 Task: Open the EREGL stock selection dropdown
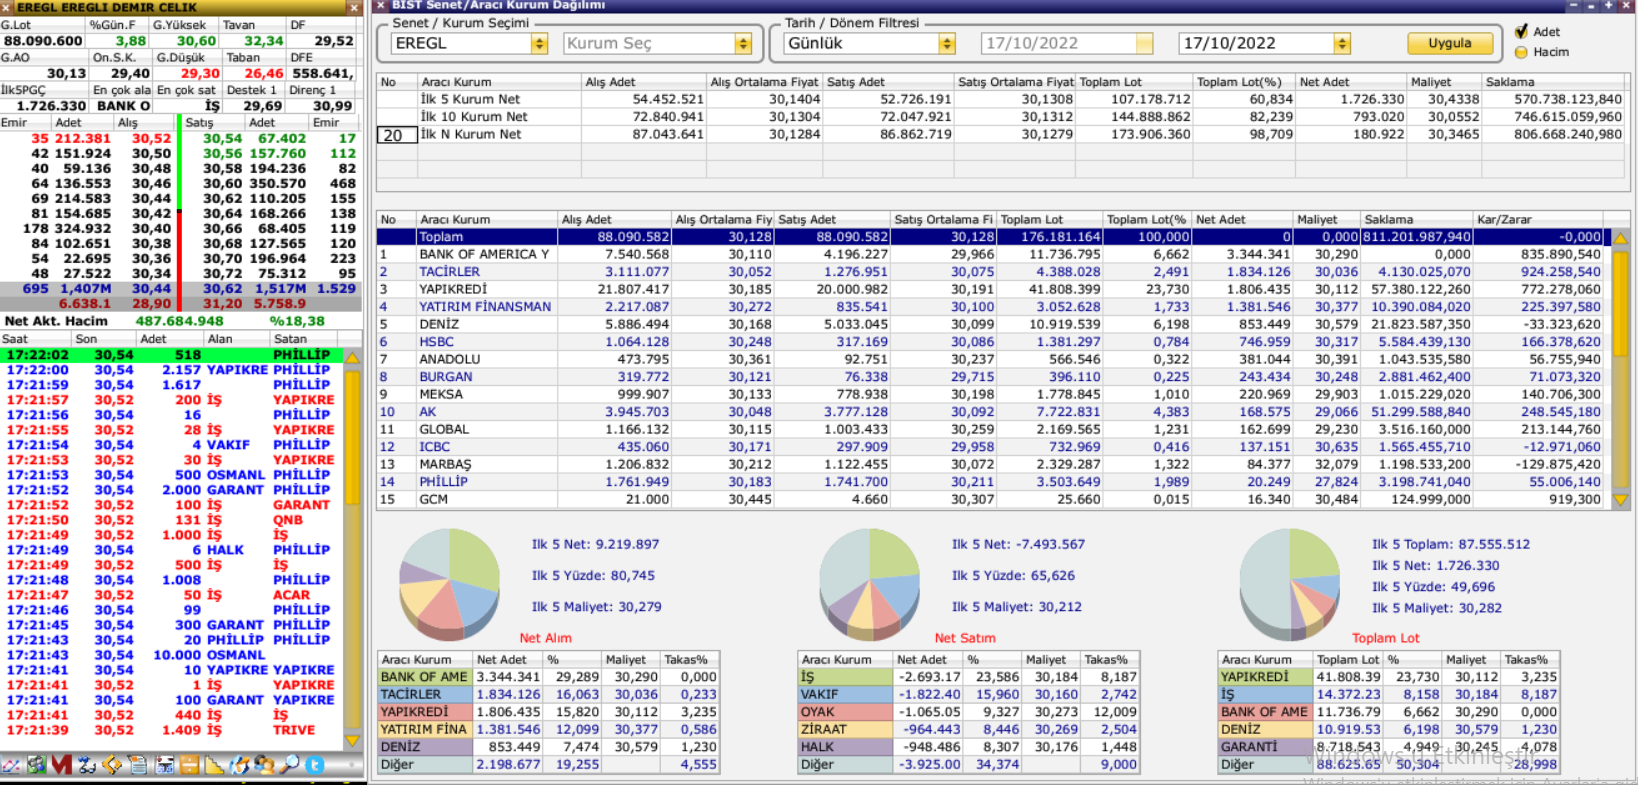(x=539, y=44)
